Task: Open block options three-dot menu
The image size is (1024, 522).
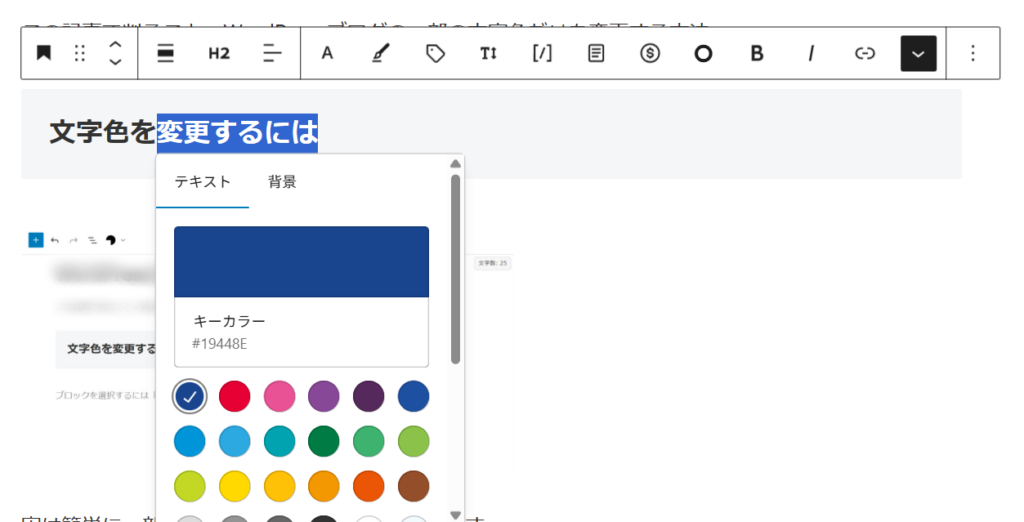Action: 972,54
